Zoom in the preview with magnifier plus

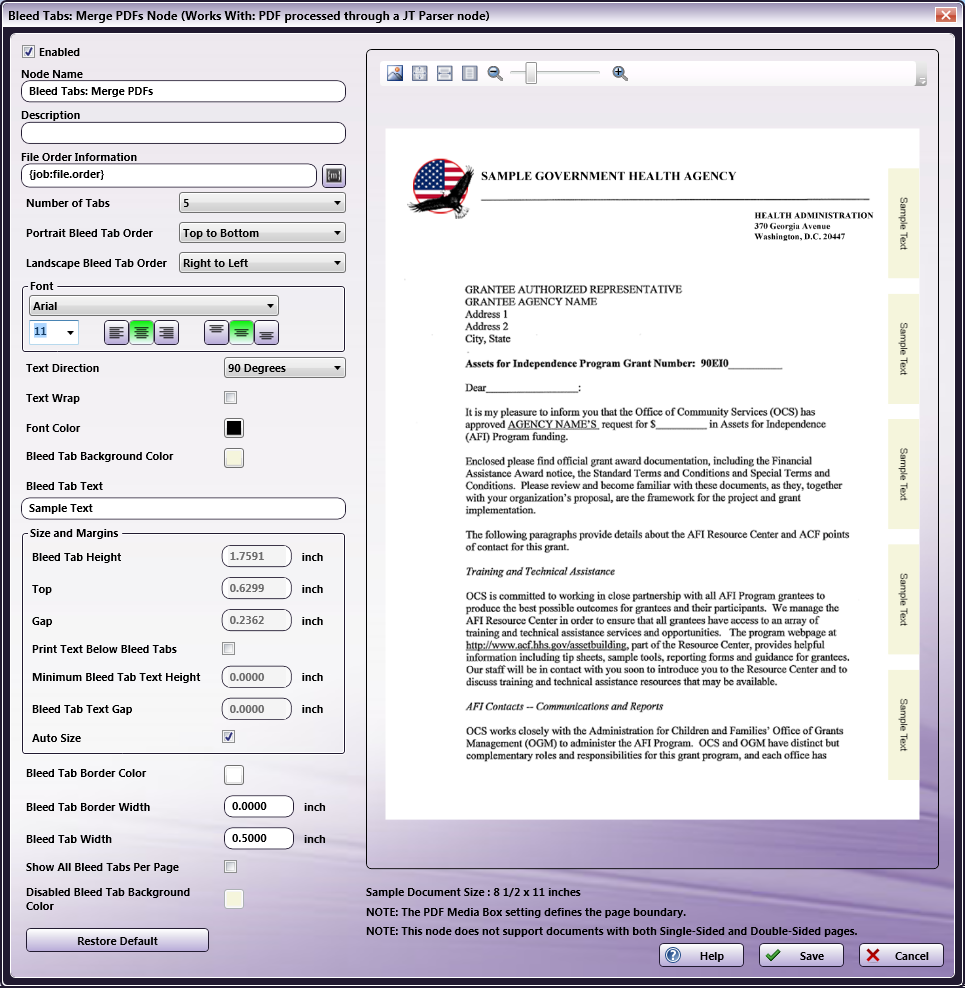pos(620,73)
